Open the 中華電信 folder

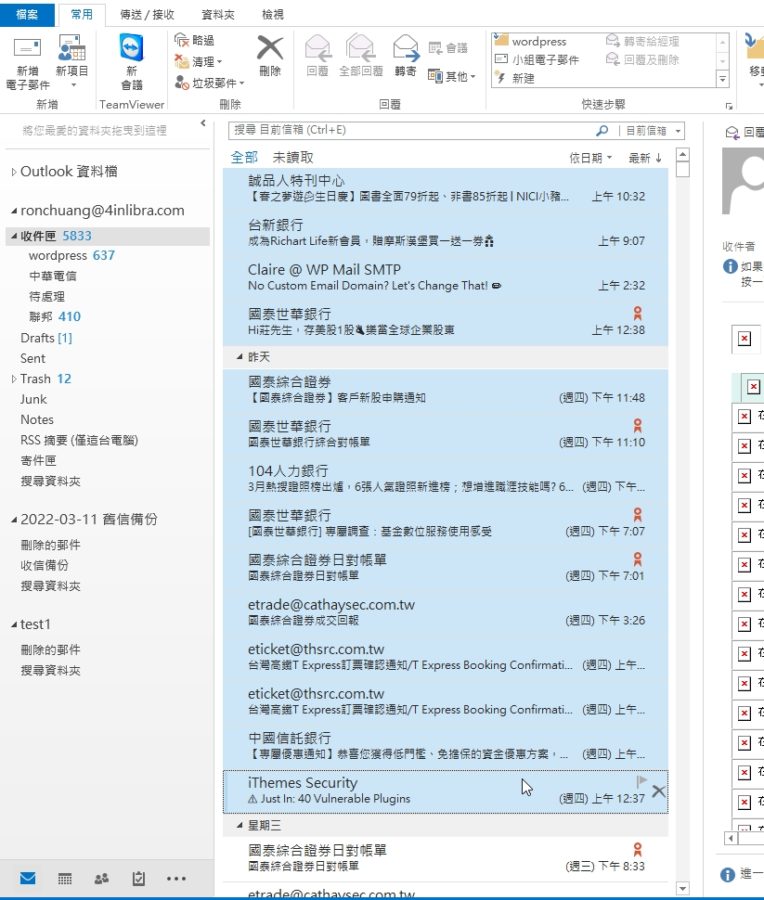(x=52, y=276)
